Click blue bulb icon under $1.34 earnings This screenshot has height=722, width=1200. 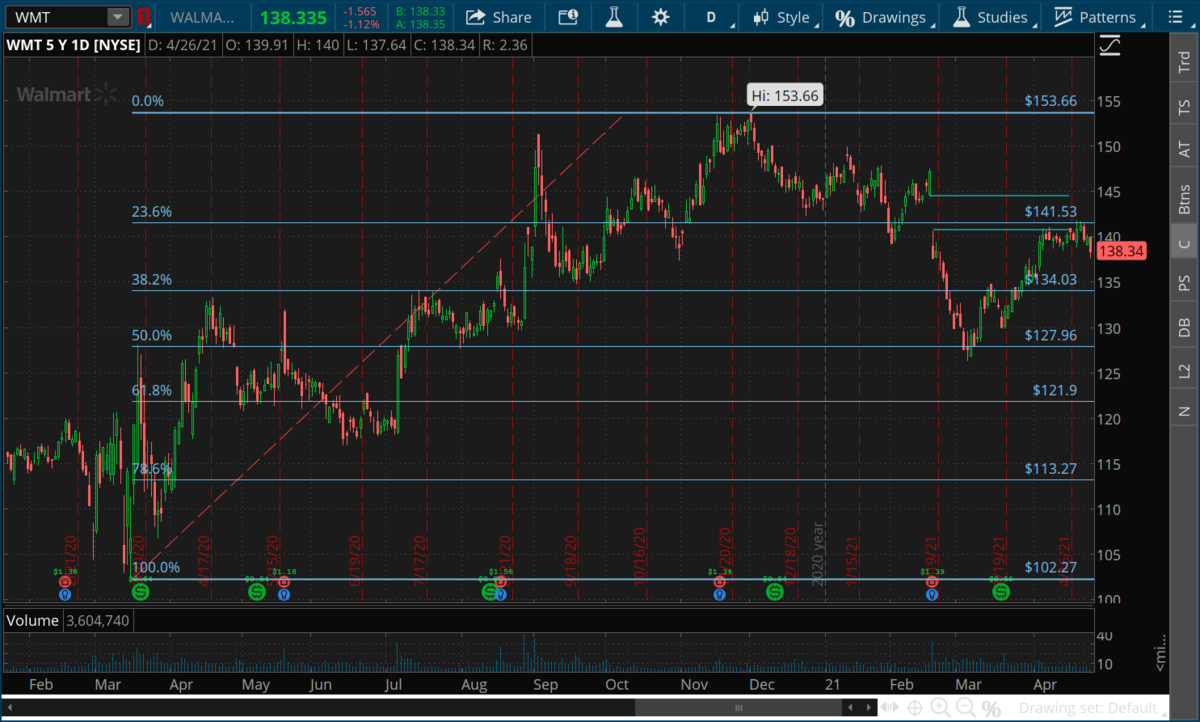719,594
